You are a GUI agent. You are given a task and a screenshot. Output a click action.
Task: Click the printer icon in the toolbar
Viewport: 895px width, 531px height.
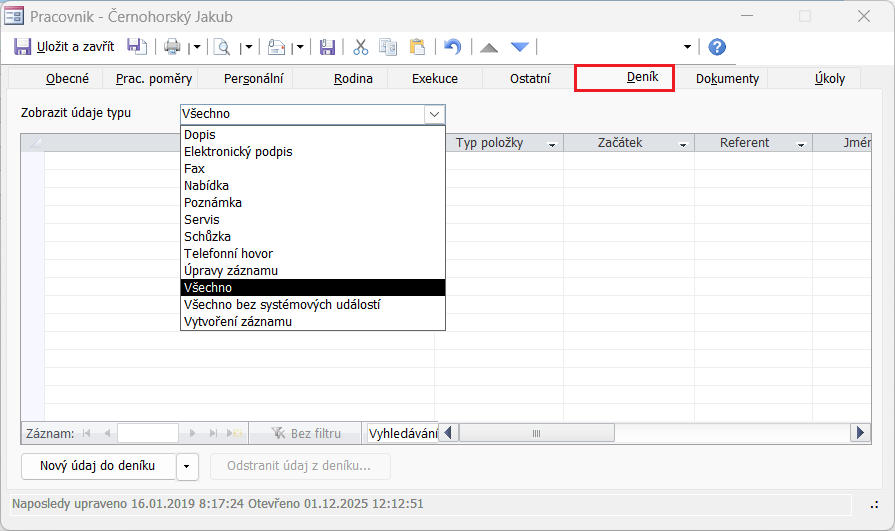[172, 47]
